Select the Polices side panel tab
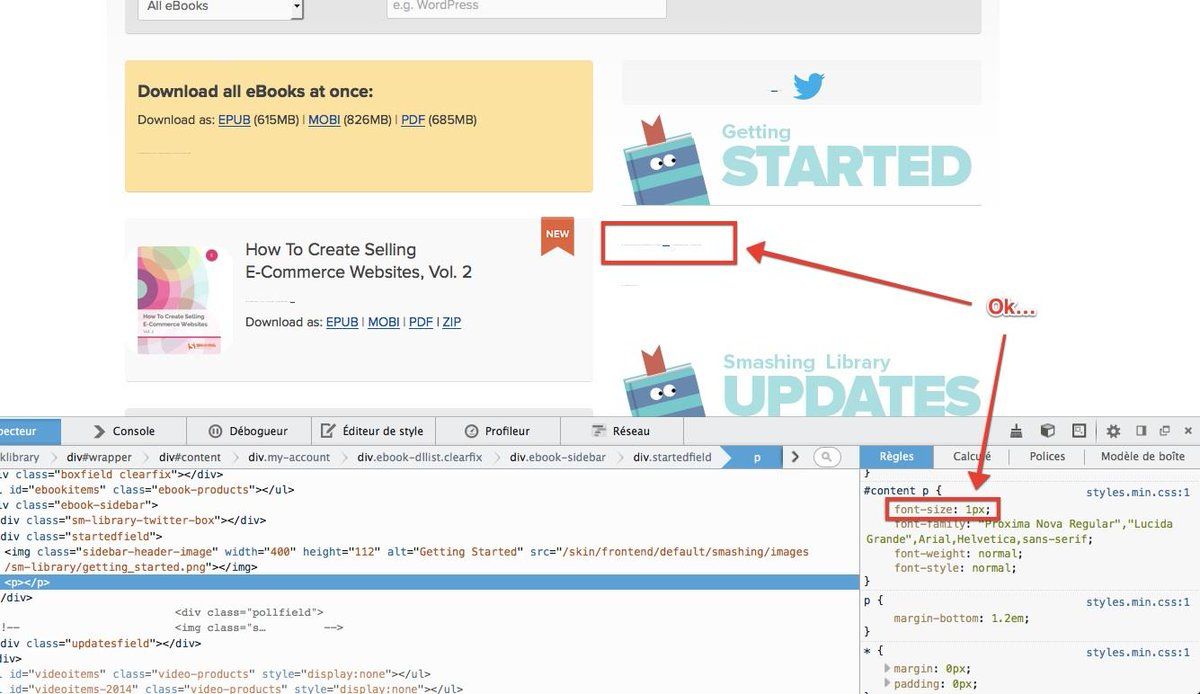This screenshot has width=1200, height=694. click(1047, 457)
